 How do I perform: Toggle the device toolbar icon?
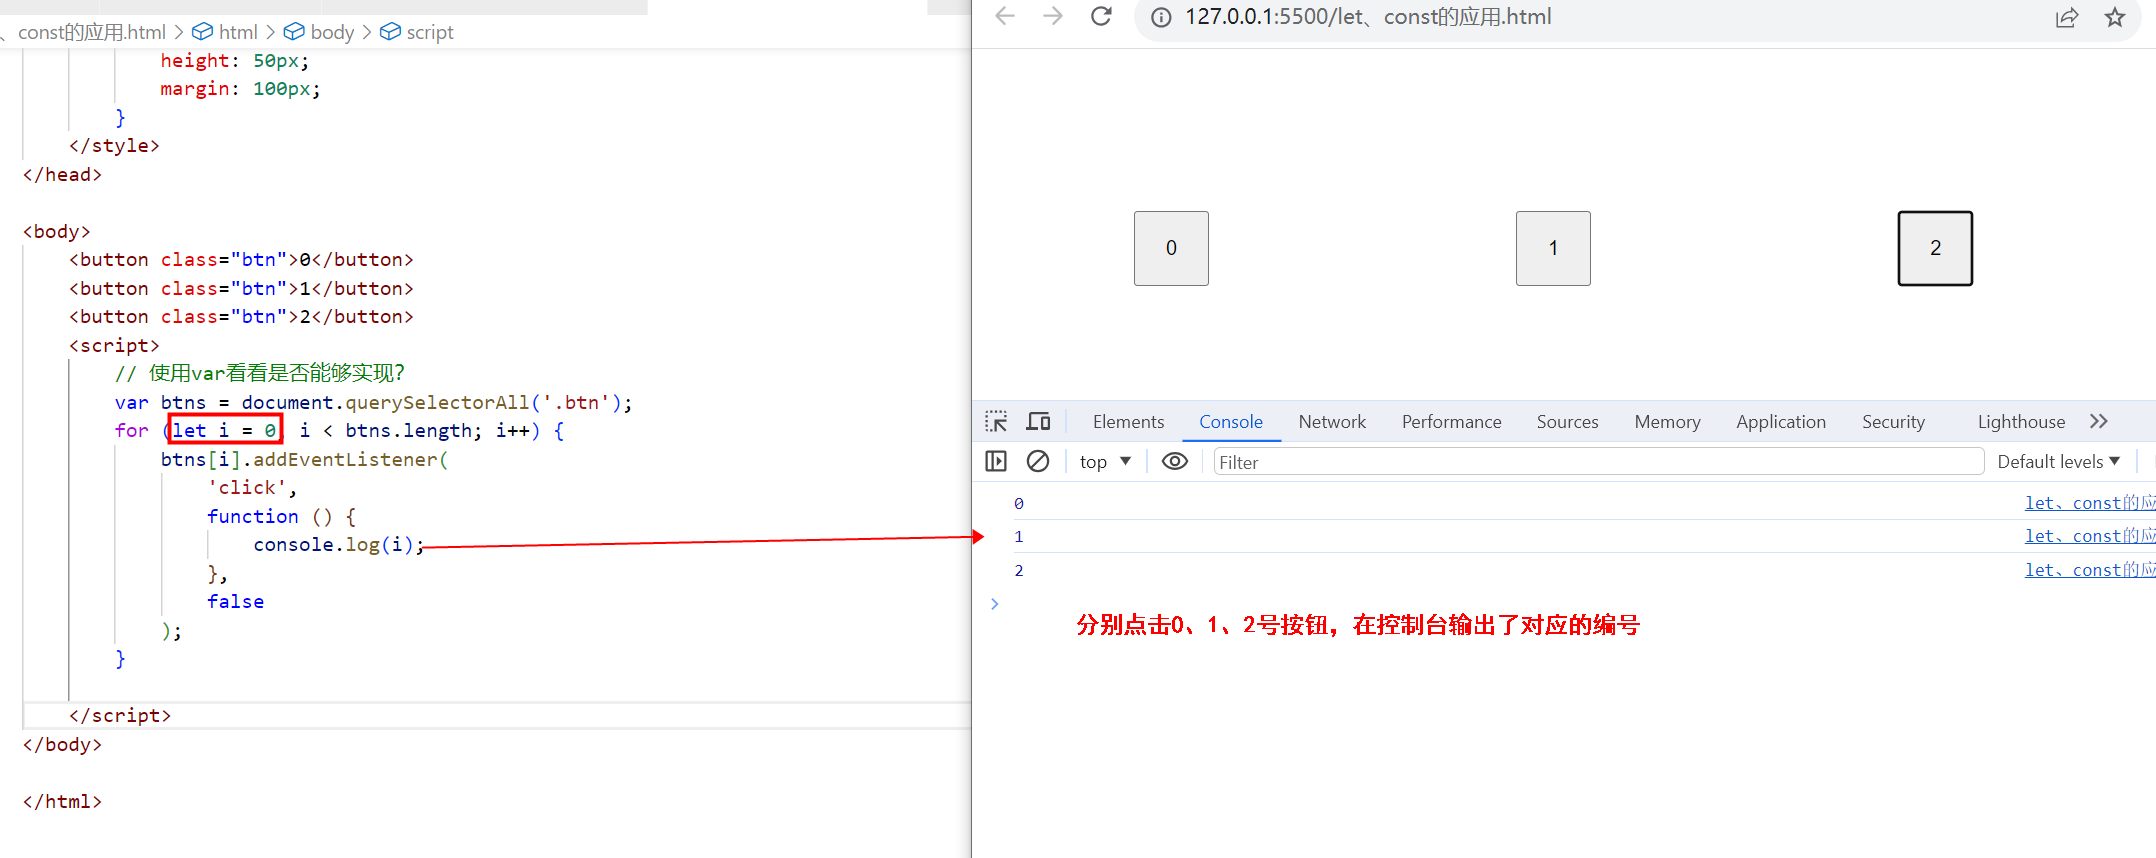pyautogui.click(x=1038, y=422)
